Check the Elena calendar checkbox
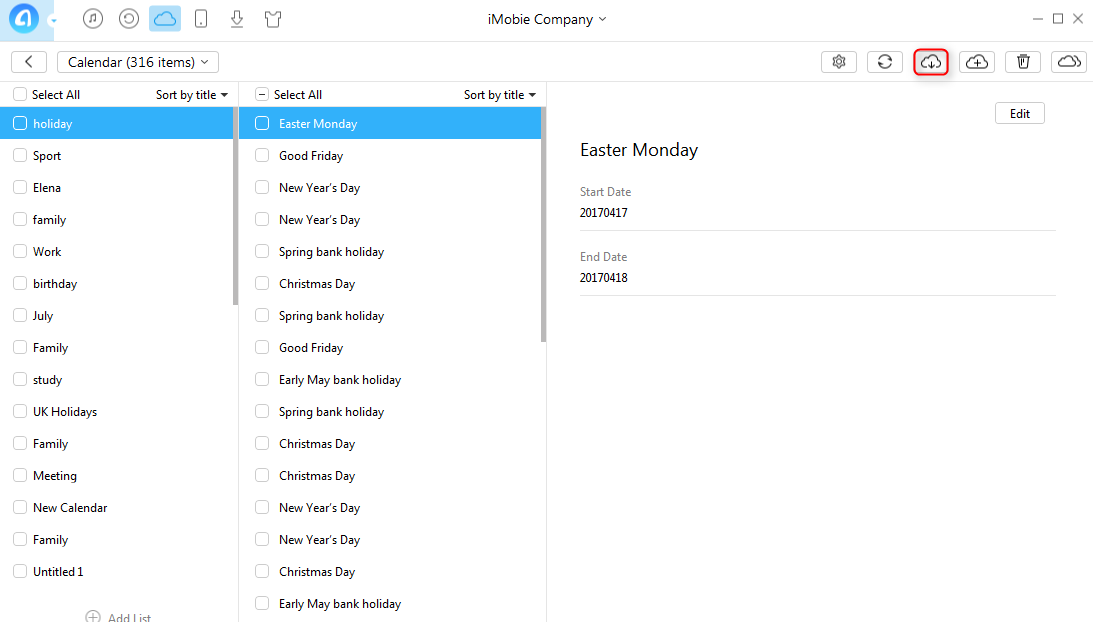1093x622 pixels. coord(20,187)
